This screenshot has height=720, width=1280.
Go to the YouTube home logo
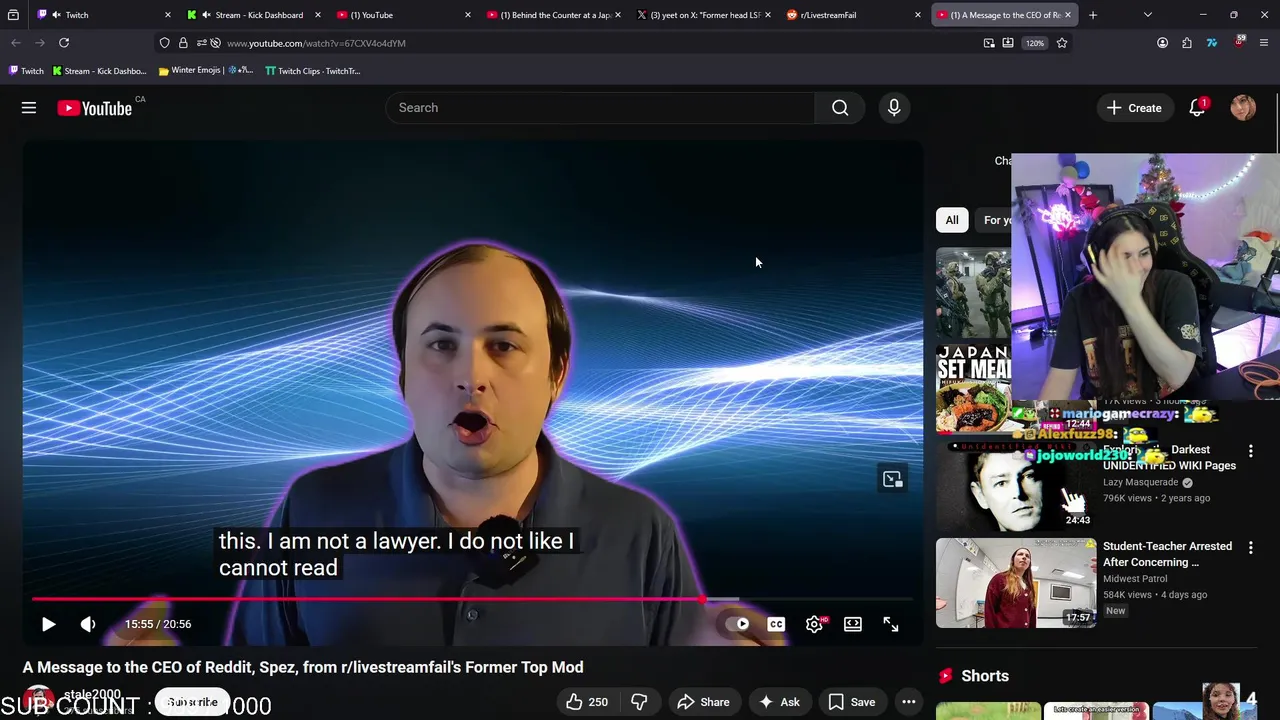coord(95,108)
